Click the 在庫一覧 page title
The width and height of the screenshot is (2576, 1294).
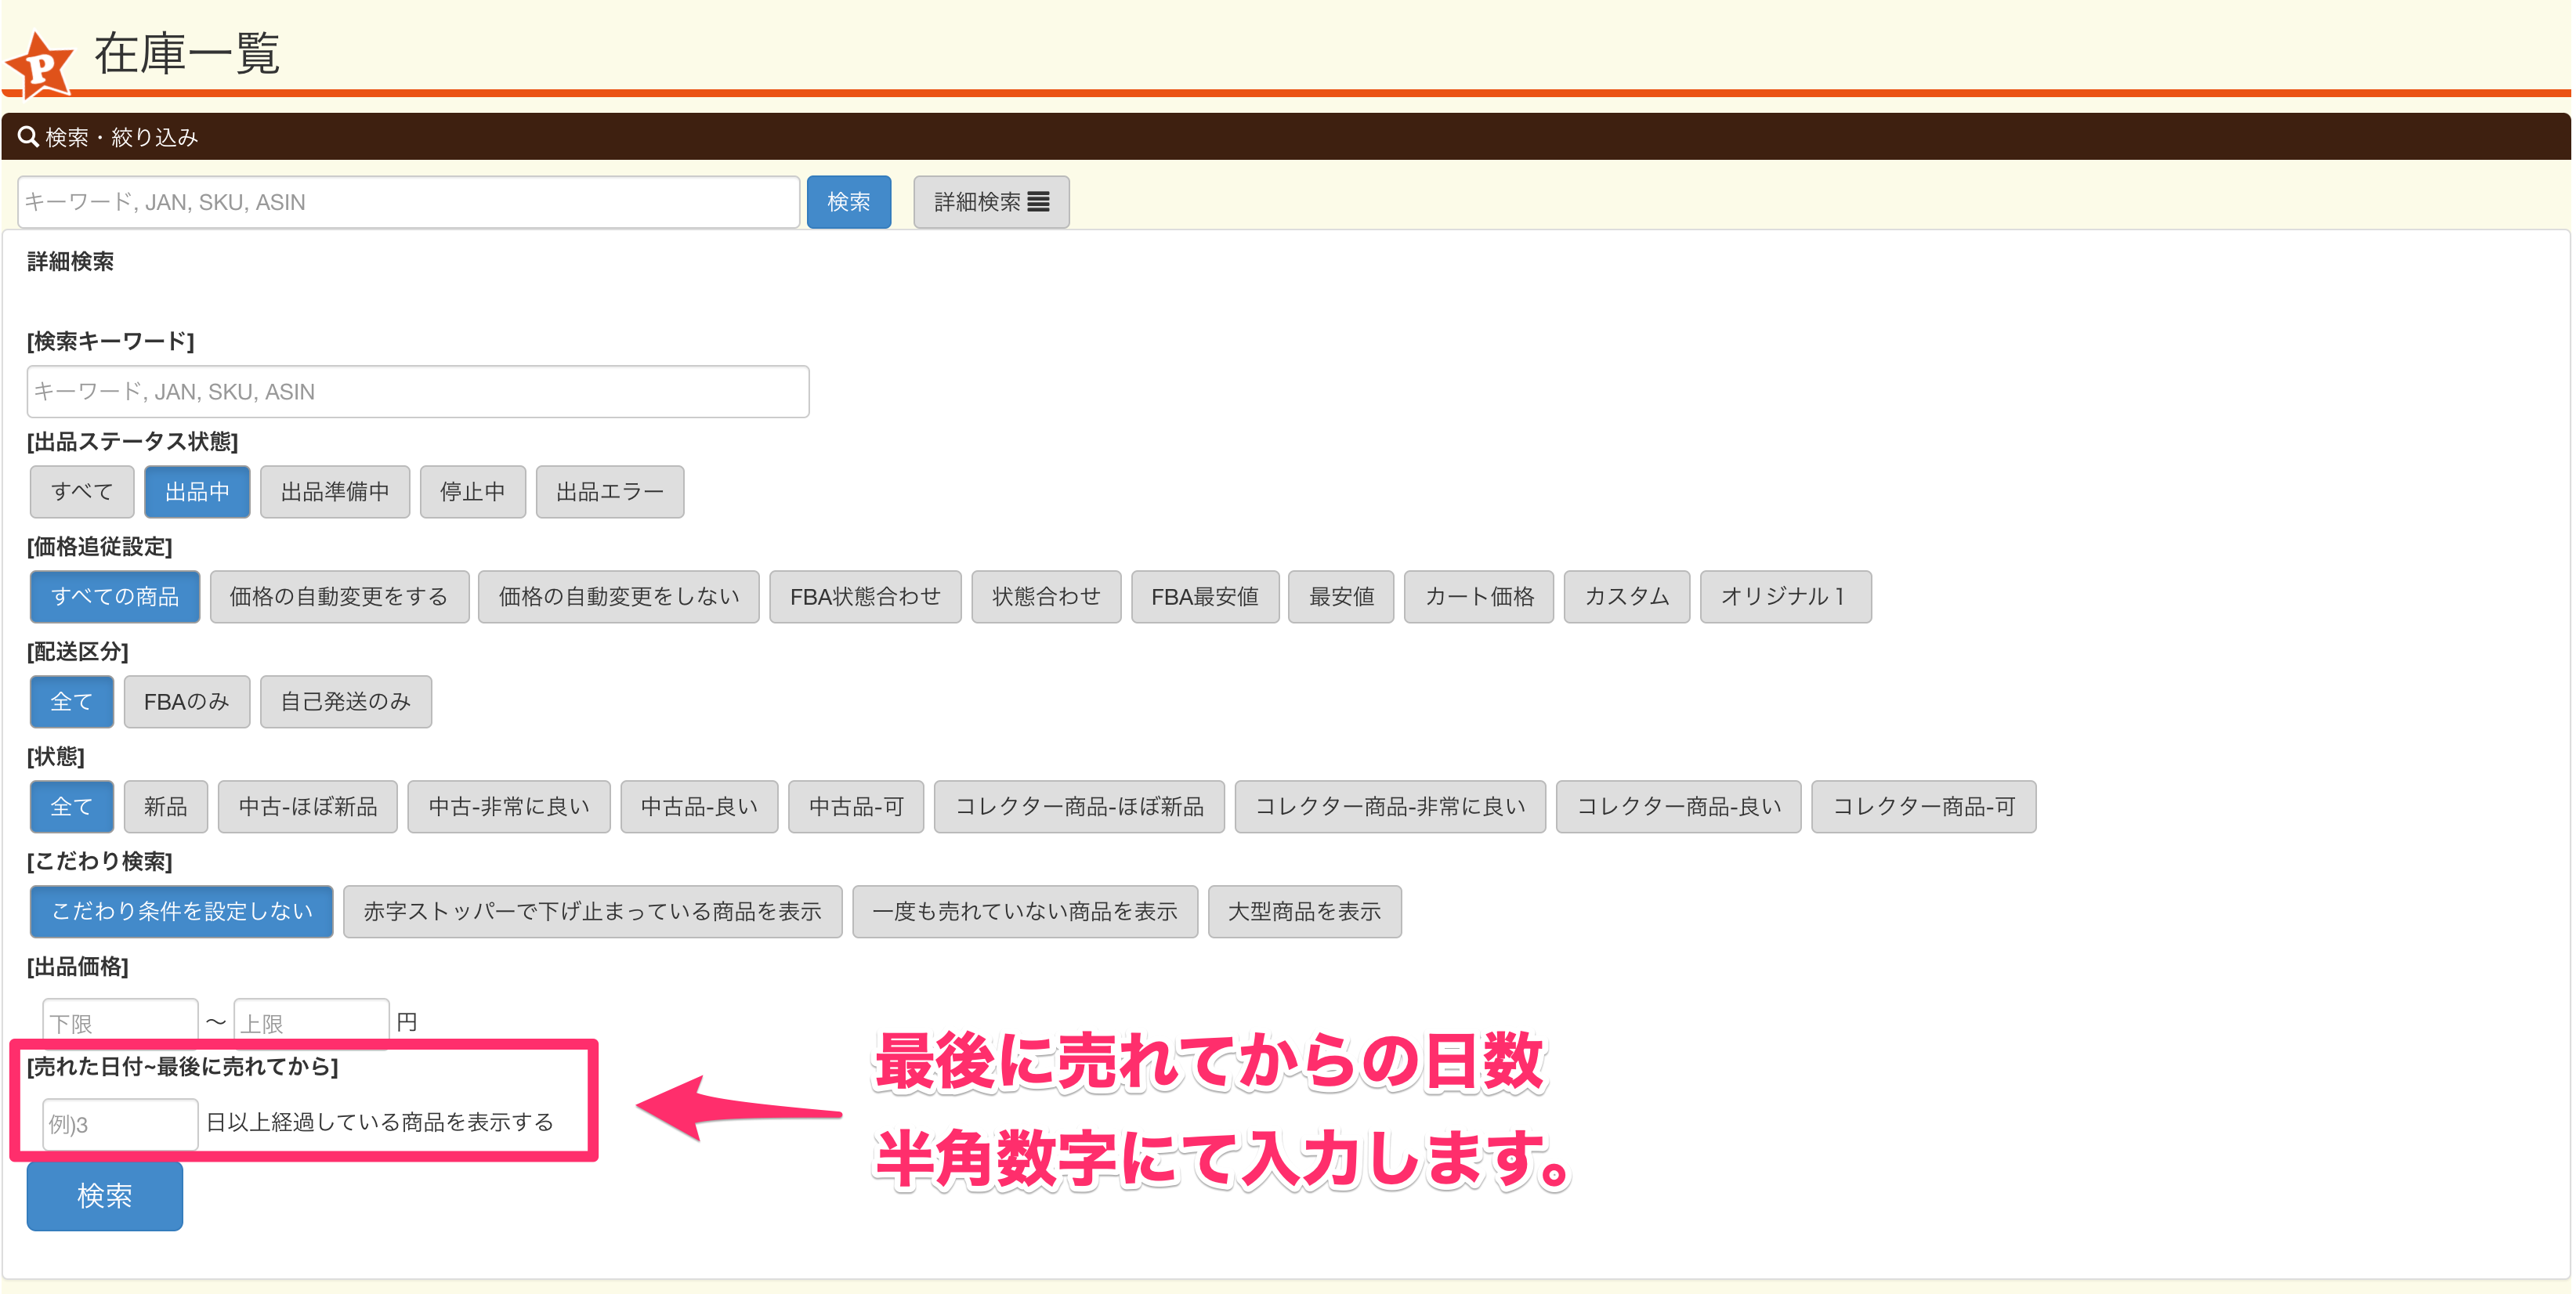click(187, 53)
